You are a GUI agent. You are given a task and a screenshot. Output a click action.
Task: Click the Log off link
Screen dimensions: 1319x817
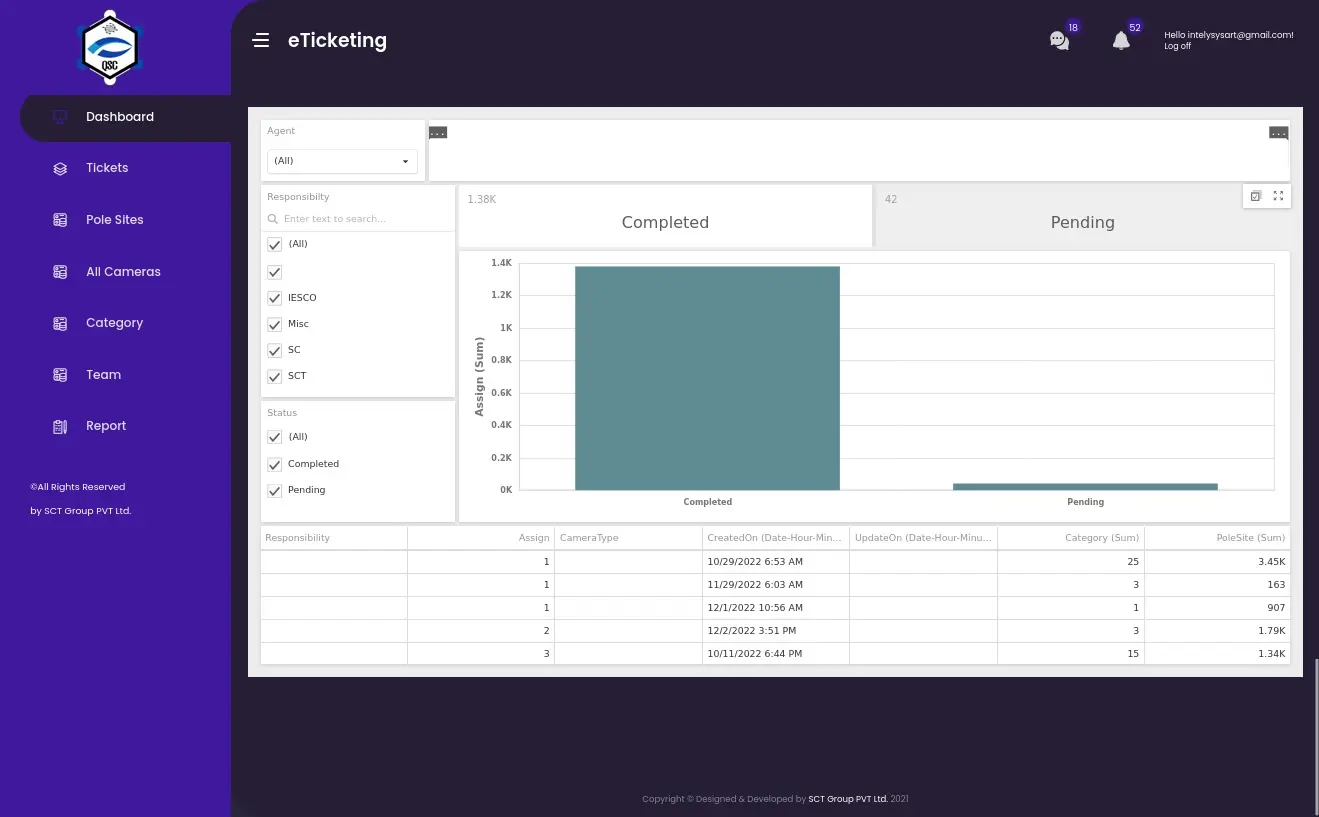point(1177,47)
